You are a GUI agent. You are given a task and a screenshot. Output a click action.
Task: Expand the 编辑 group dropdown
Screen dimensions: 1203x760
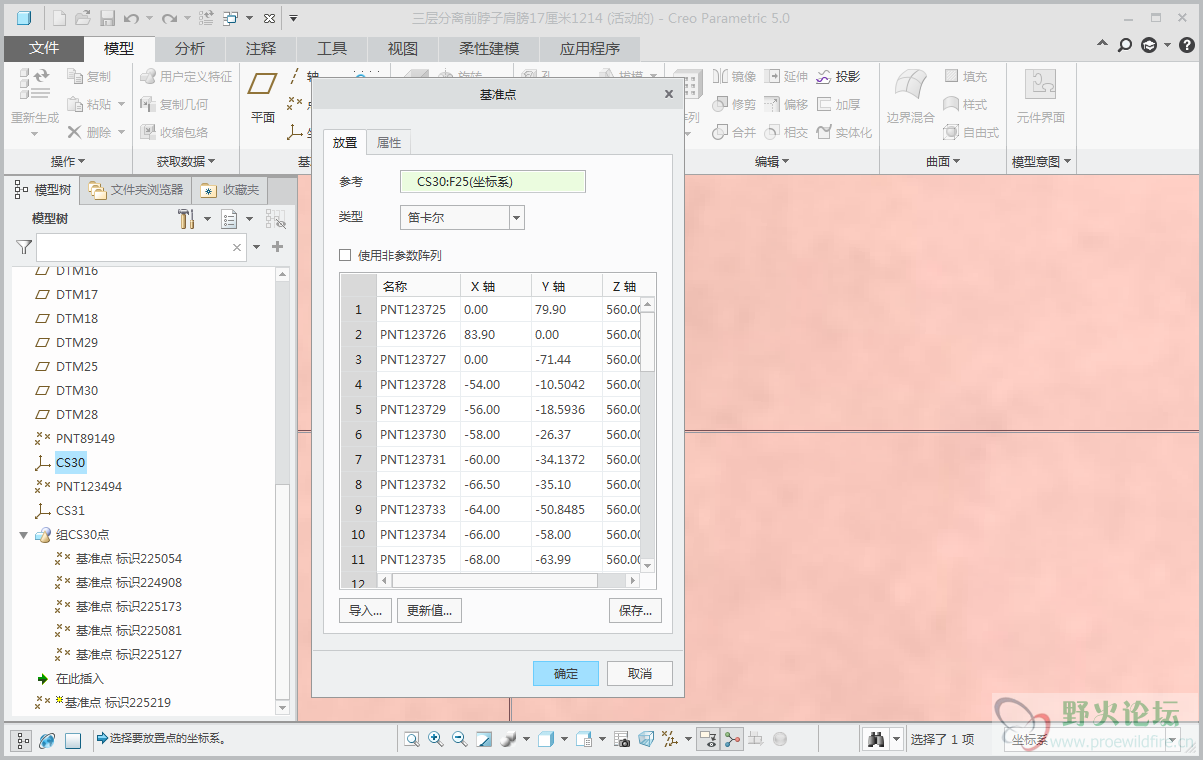772,161
